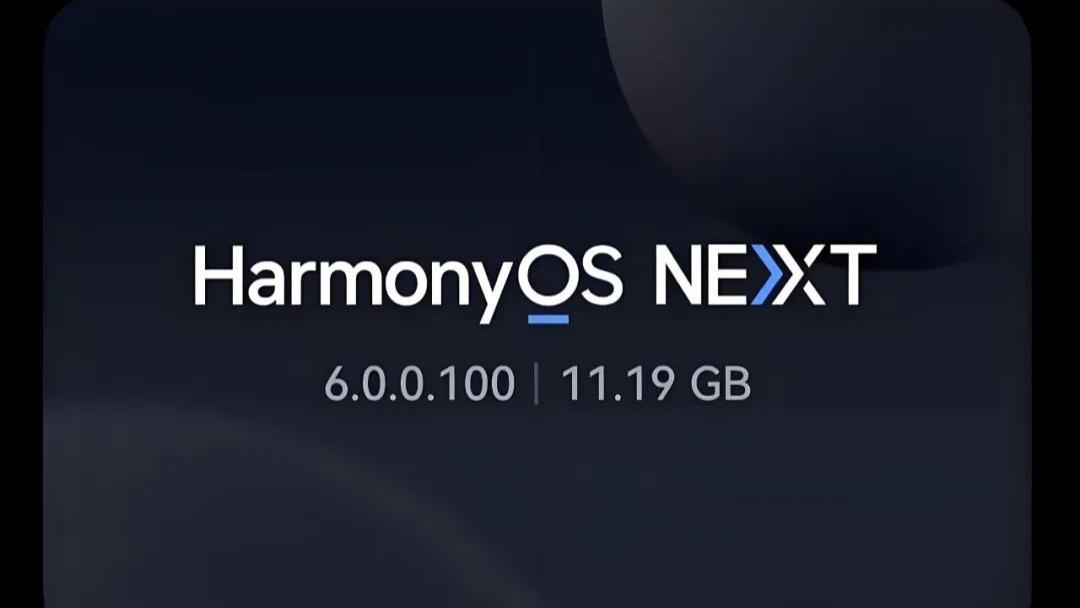This screenshot has height=608, width=1080.
Task: Click the letter S after the underlined O
Action: point(602,274)
